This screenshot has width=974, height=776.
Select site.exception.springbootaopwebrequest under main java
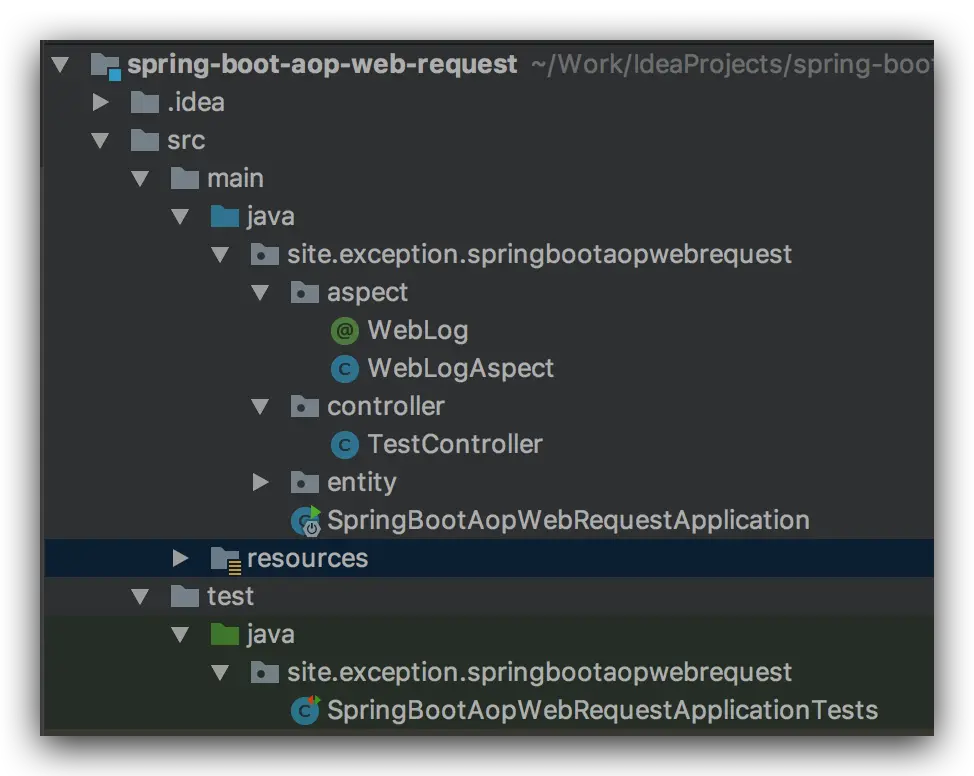tap(539, 255)
